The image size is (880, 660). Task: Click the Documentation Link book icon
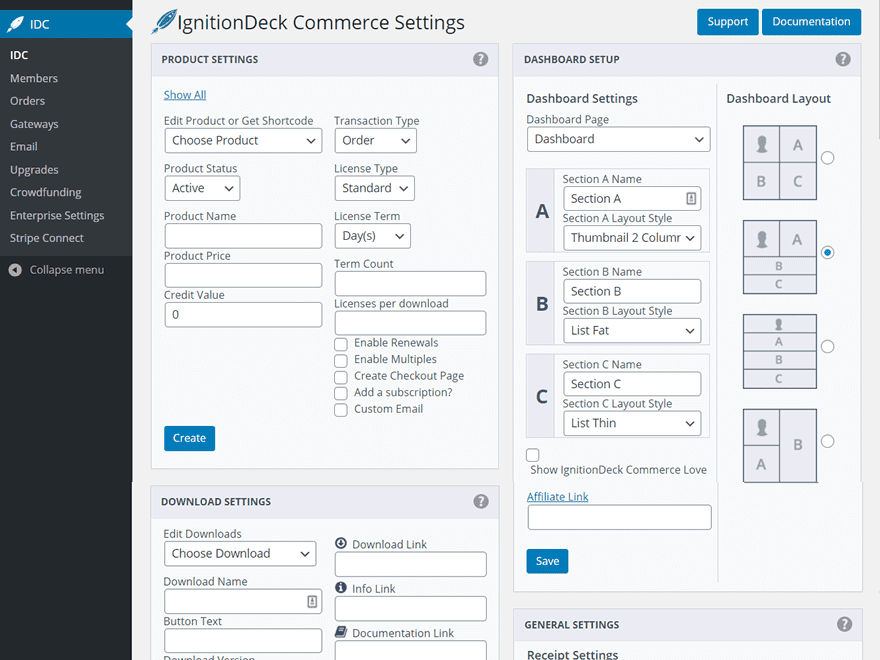pos(341,632)
